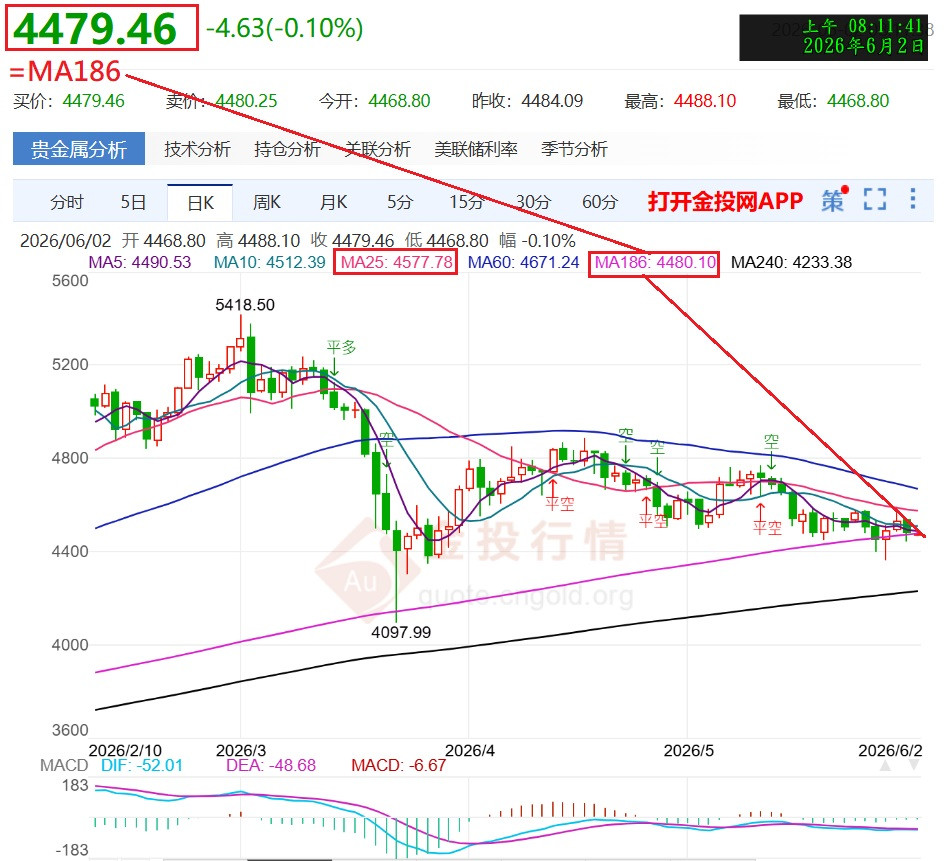
Task: Click the 卖价 4480.25 value
Action: (246, 101)
